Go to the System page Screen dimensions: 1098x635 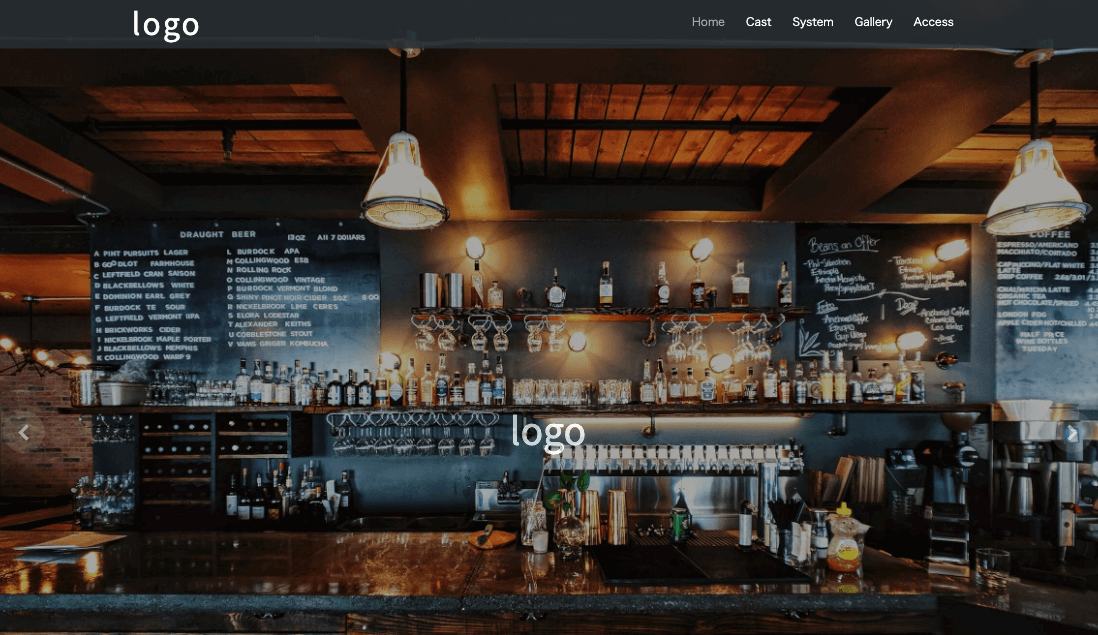[812, 22]
